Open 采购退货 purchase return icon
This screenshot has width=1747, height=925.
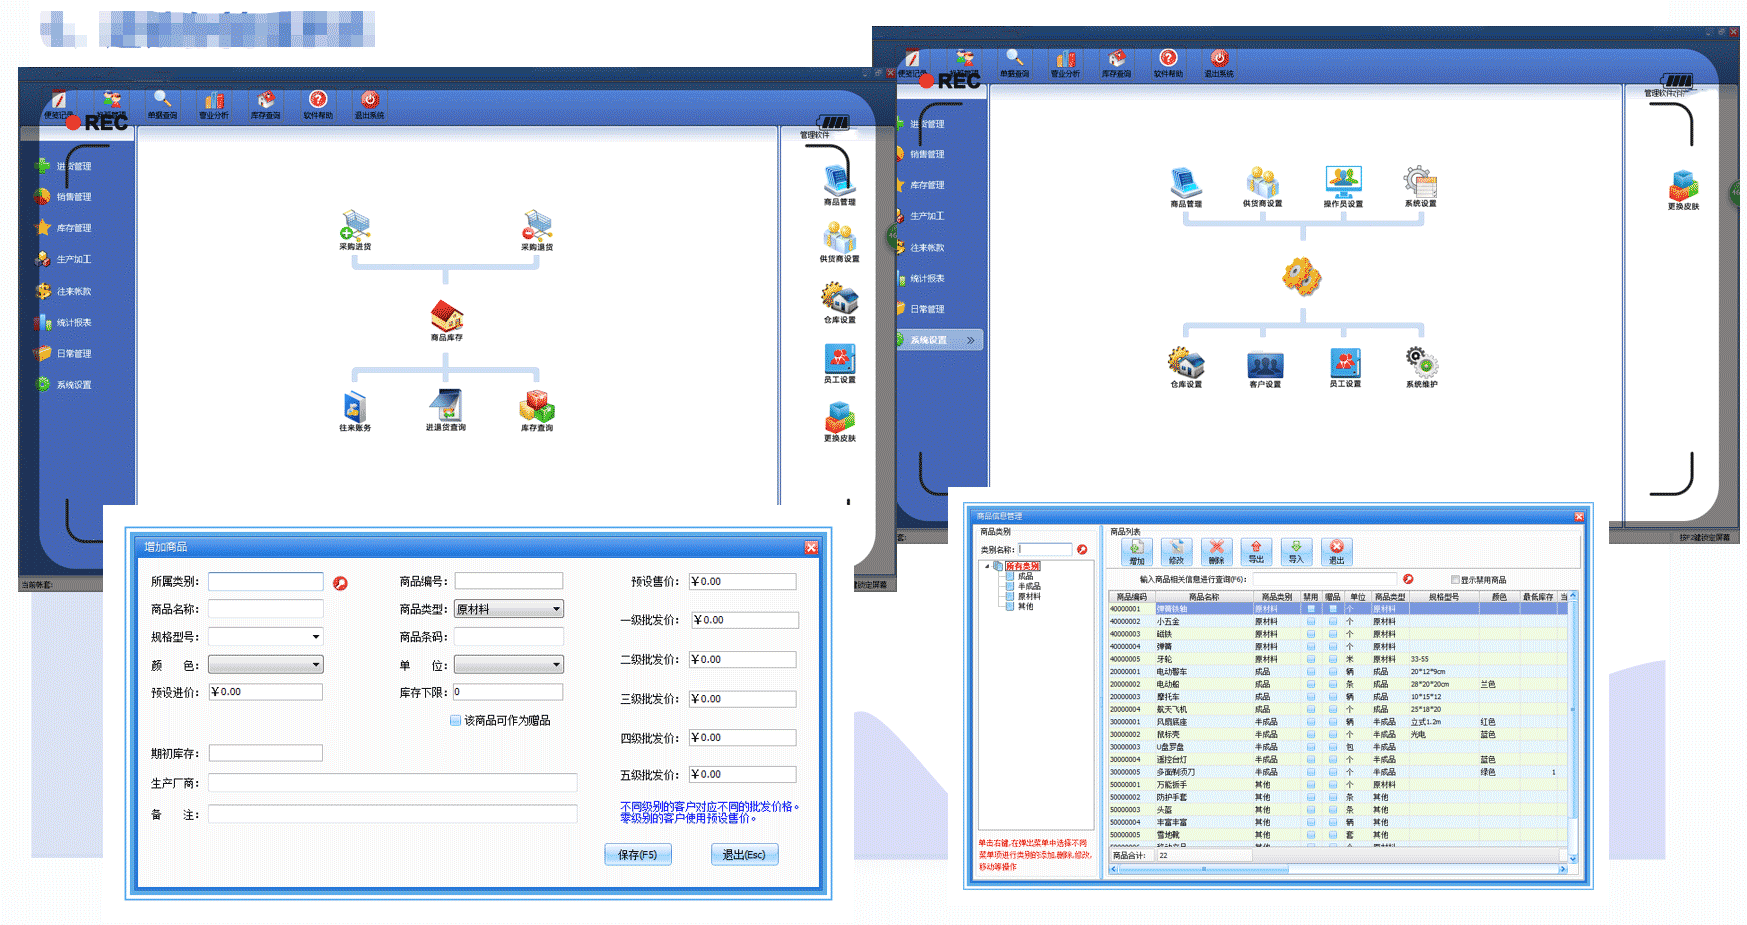click(x=537, y=226)
